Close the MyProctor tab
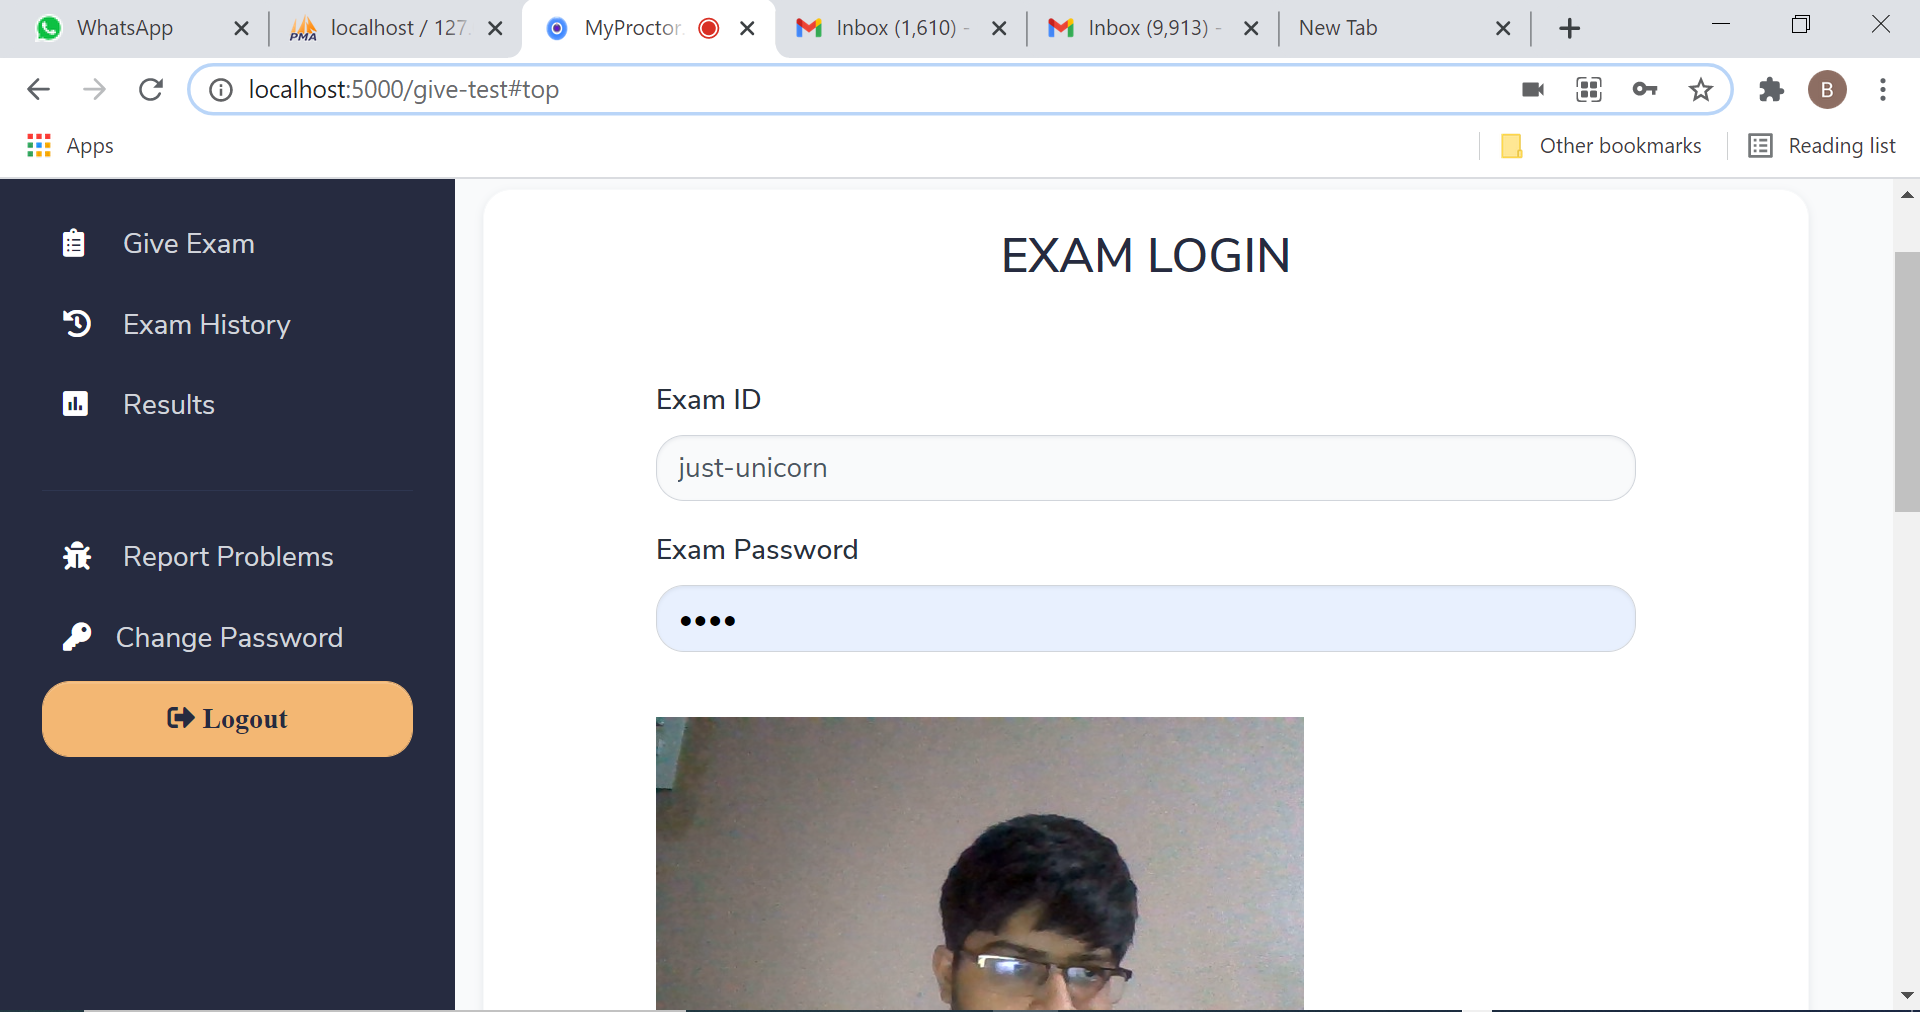The height and width of the screenshot is (1012, 1920). click(x=747, y=28)
